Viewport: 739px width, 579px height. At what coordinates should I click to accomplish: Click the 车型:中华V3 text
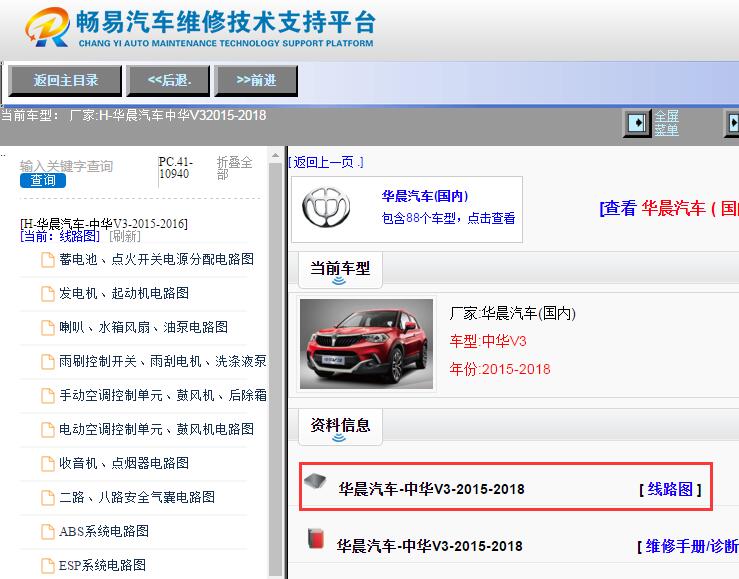[488, 341]
